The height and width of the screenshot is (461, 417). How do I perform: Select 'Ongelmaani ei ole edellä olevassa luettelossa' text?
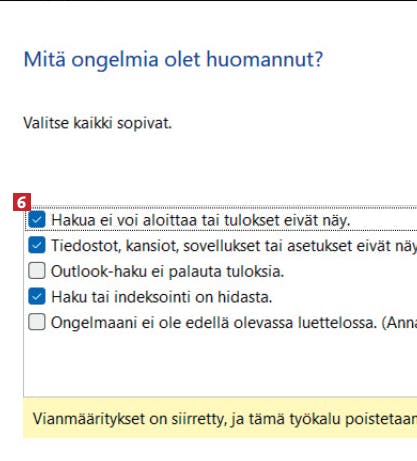pos(214,323)
